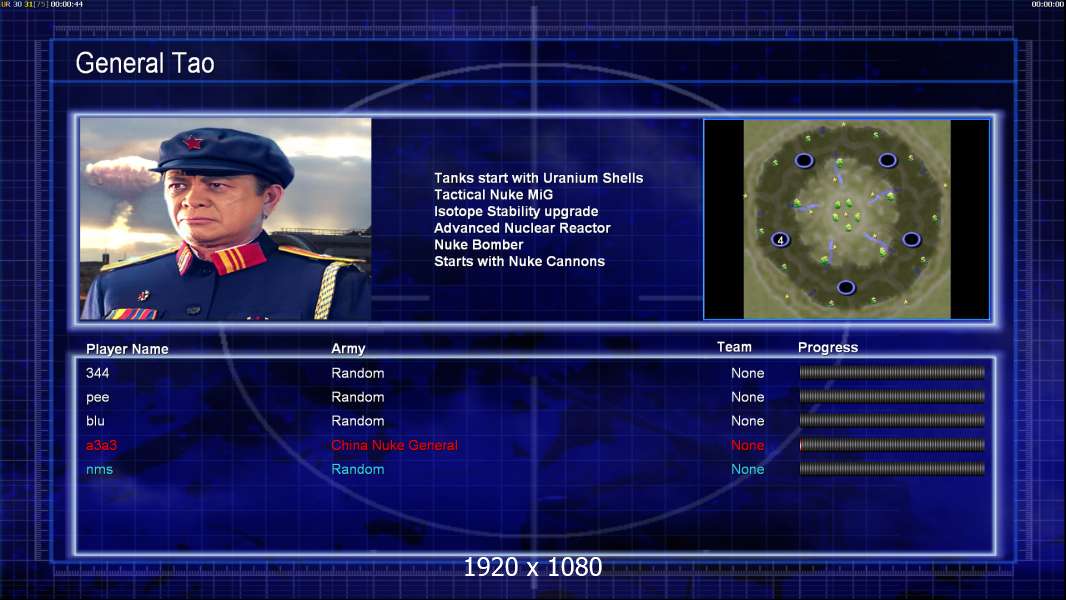The width and height of the screenshot is (1066, 600).
Task: Click the progress bar for player nms
Action: click(892, 469)
